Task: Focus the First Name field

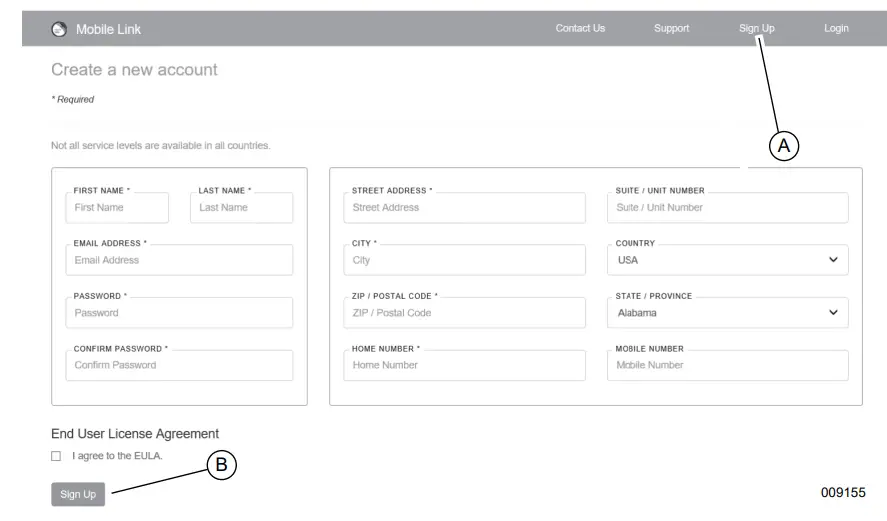Action: click(x=117, y=208)
